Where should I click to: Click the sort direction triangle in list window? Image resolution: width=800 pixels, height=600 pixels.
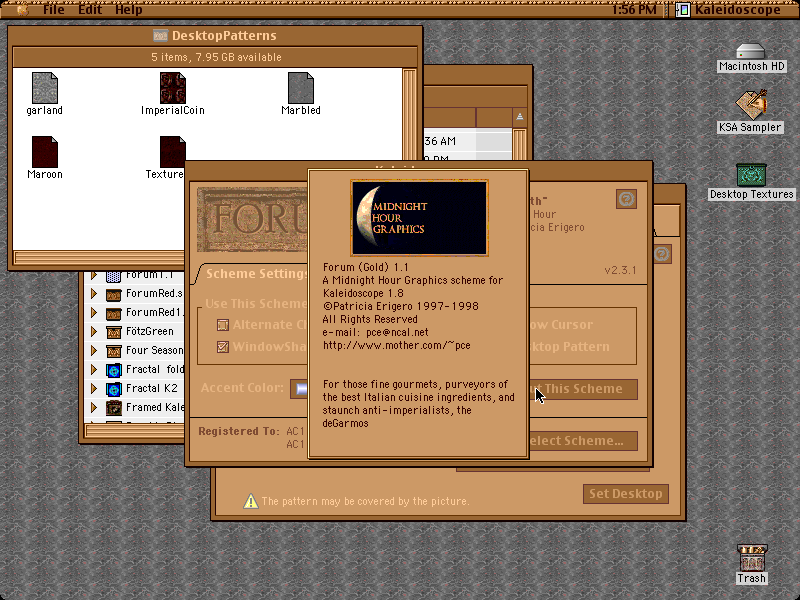coord(519,117)
